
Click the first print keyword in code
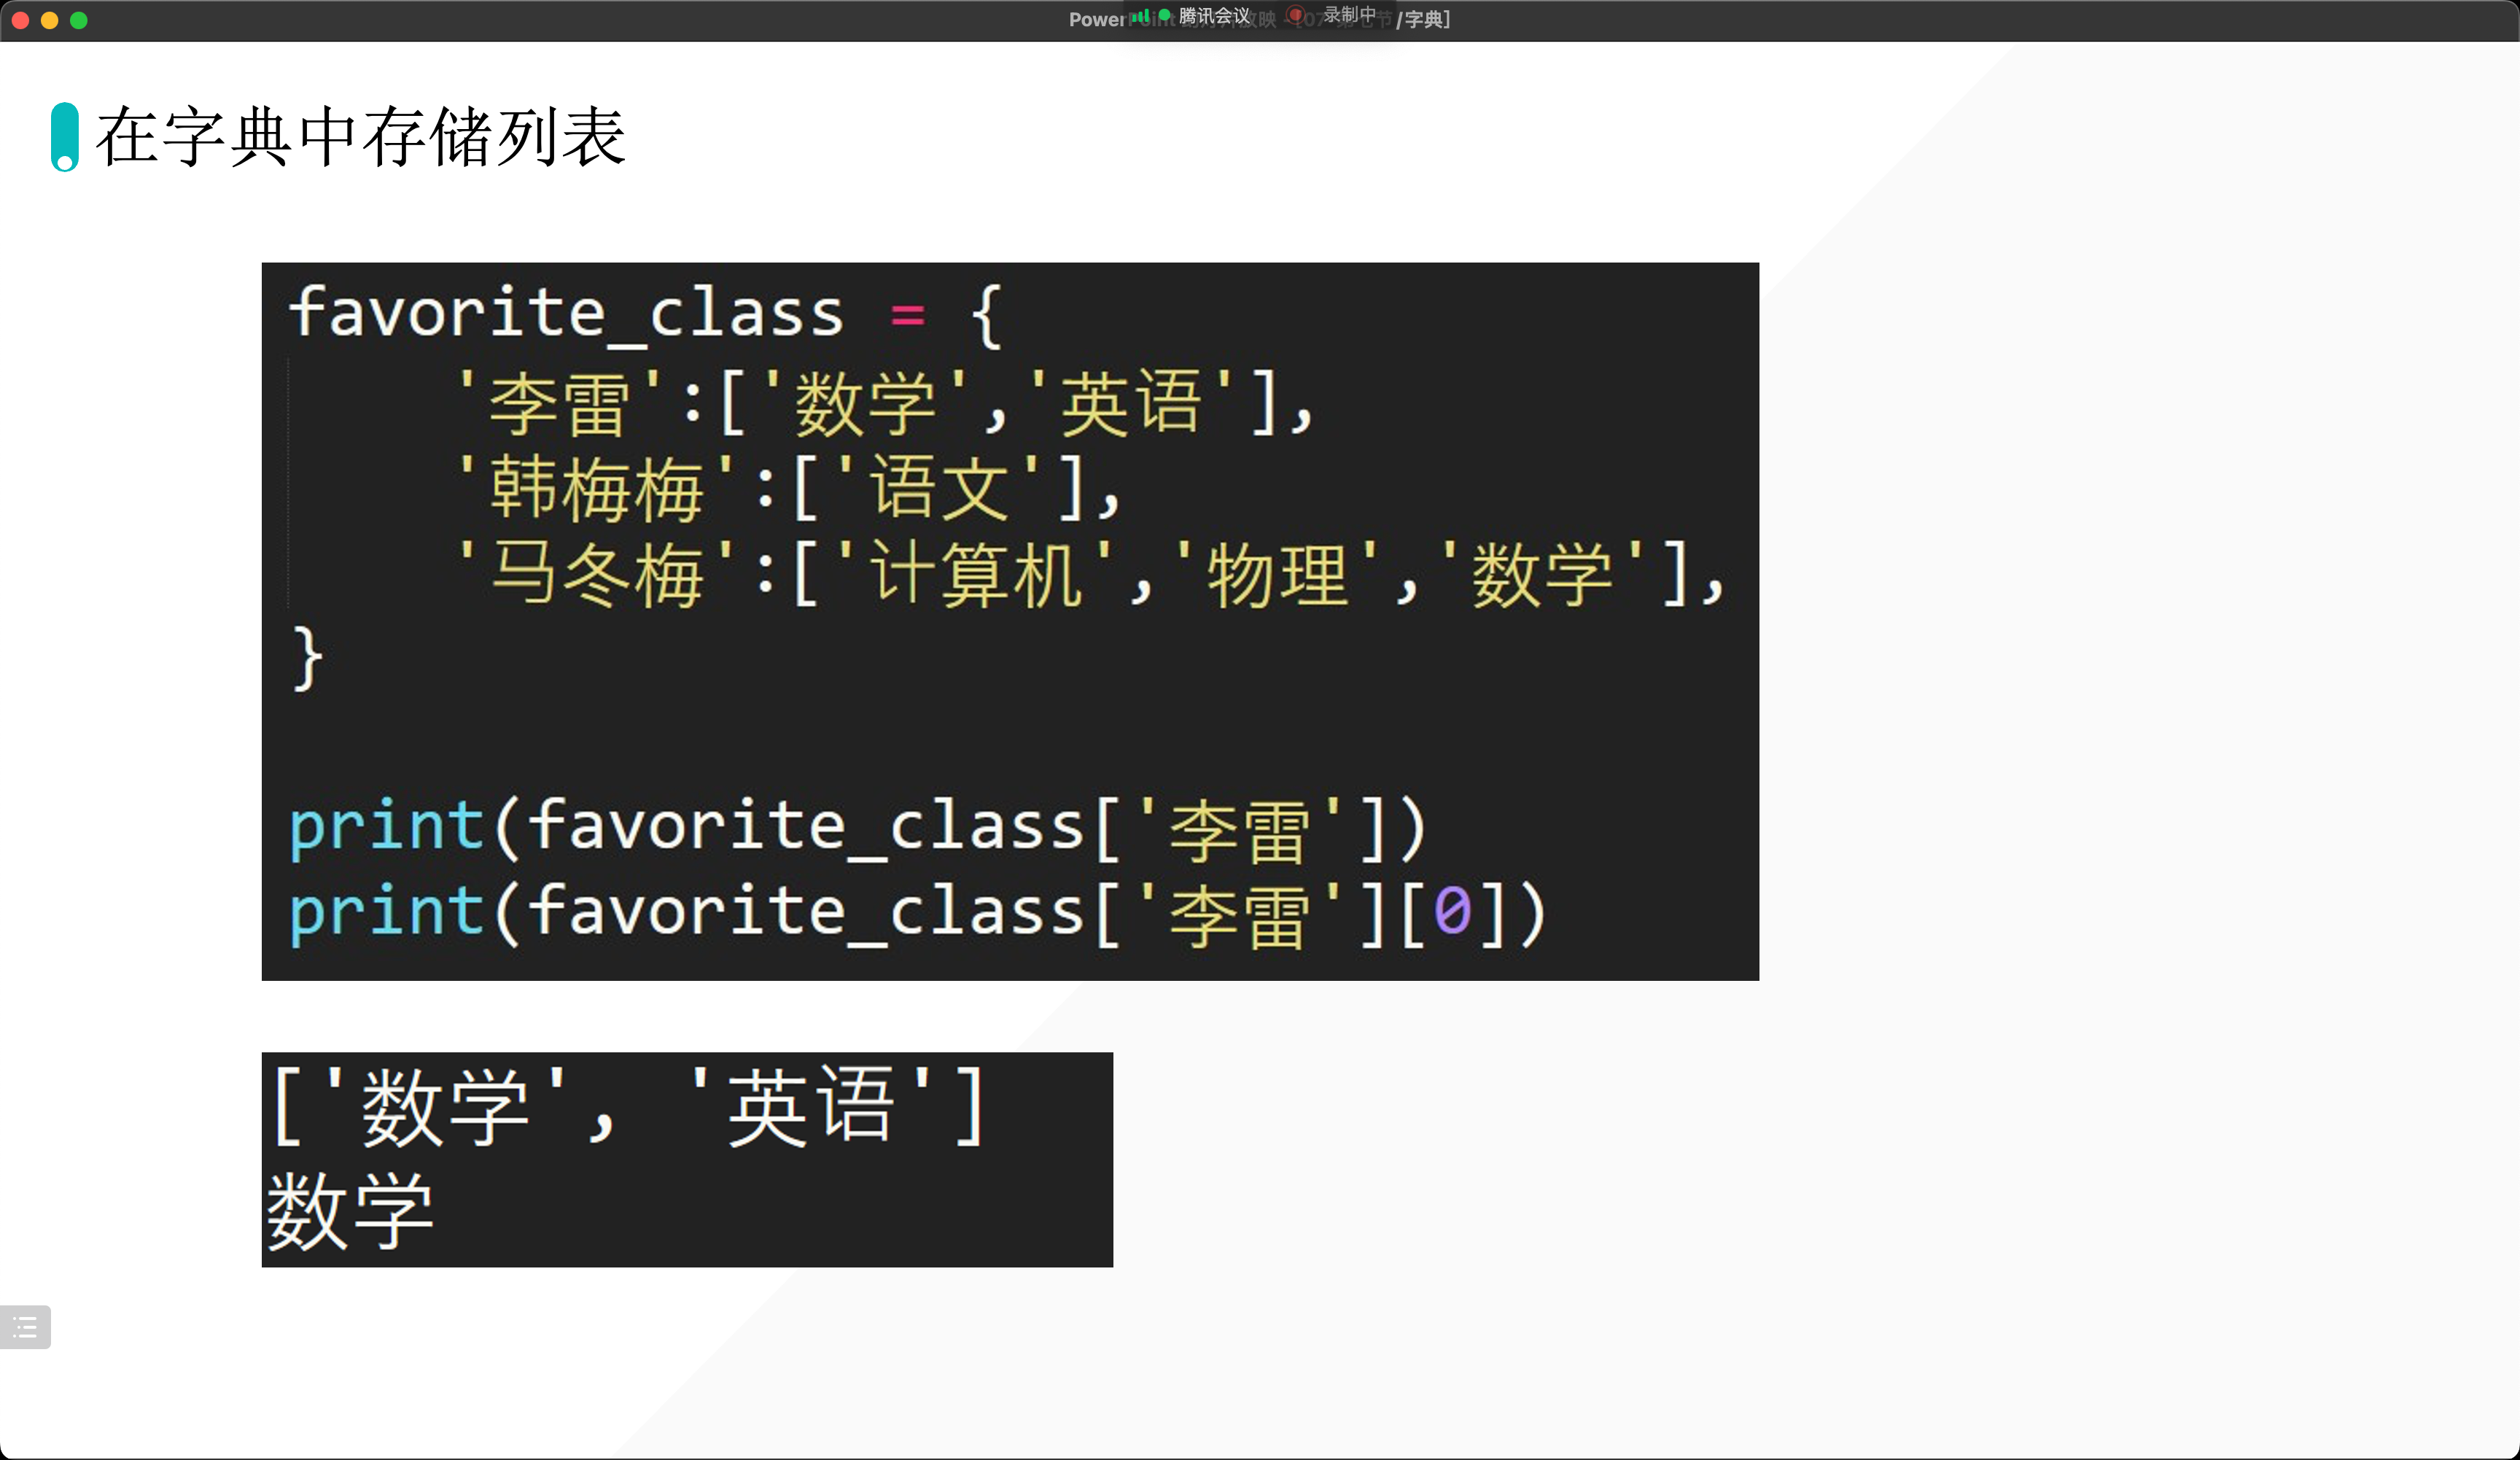pyautogui.click(x=386, y=827)
